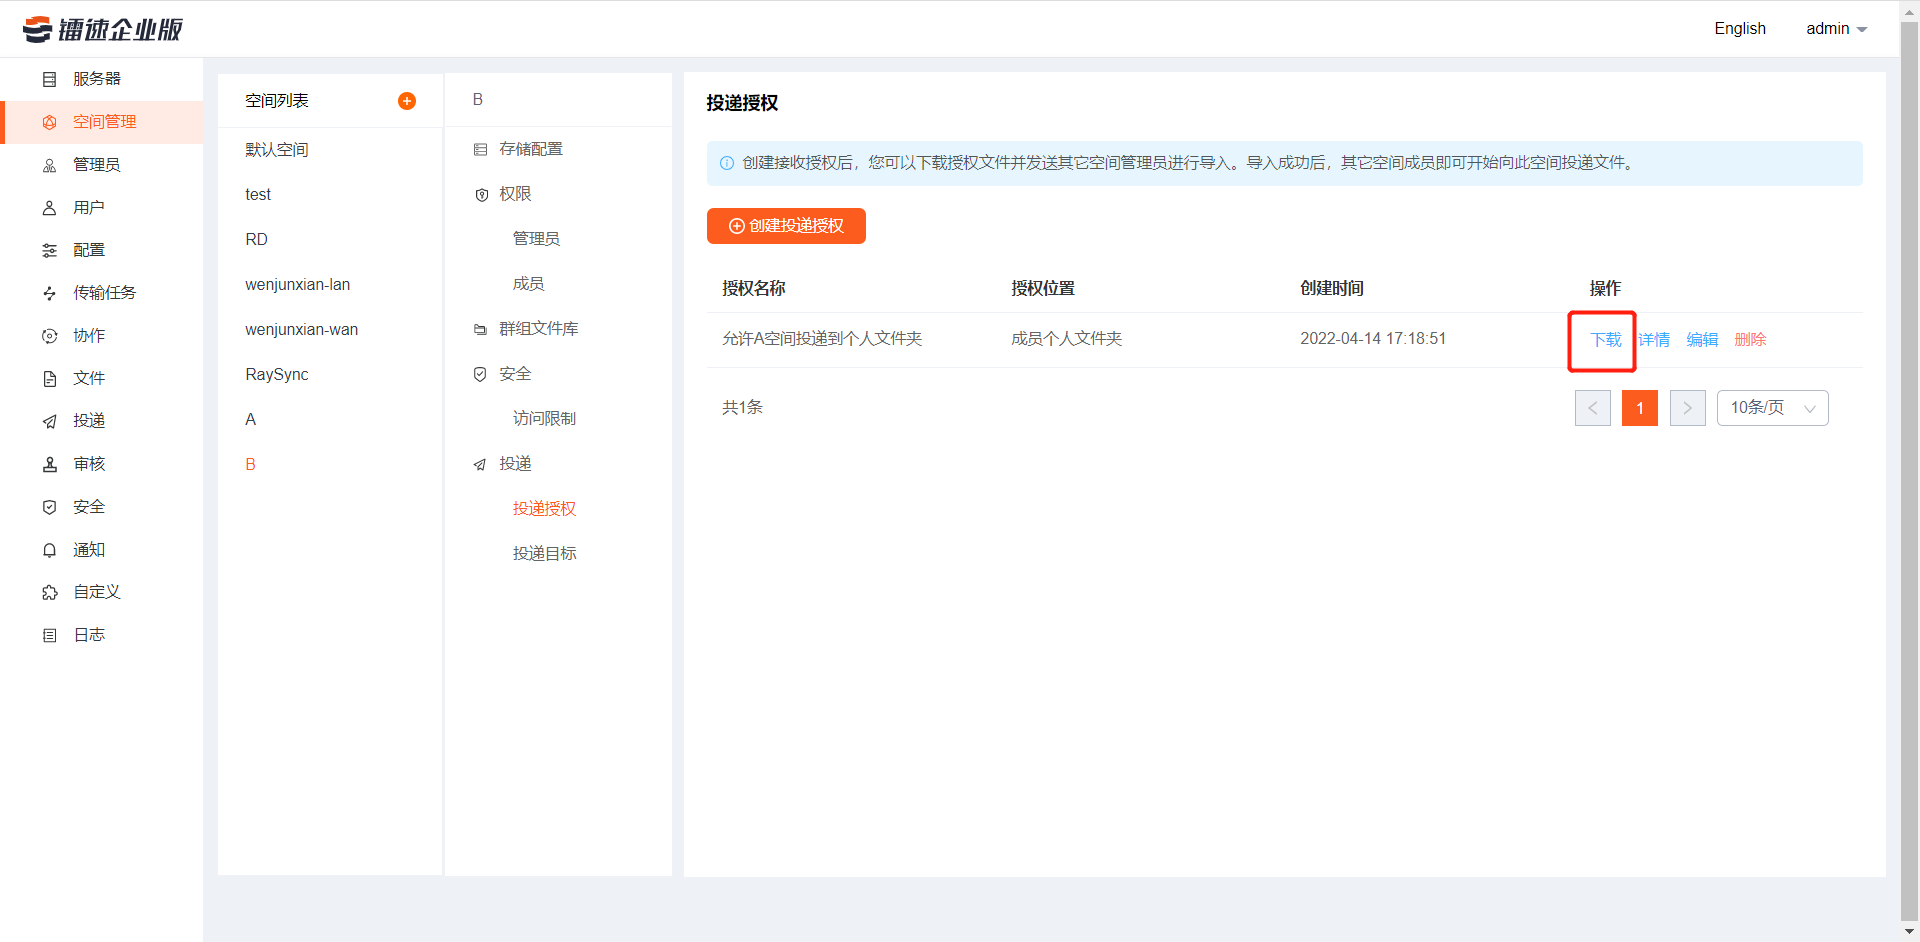The width and height of the screenshot is (1920, 942).
Task: Open the 存储配置 menu item for space B
Action: pyautogui.click(x=532, y=148)
